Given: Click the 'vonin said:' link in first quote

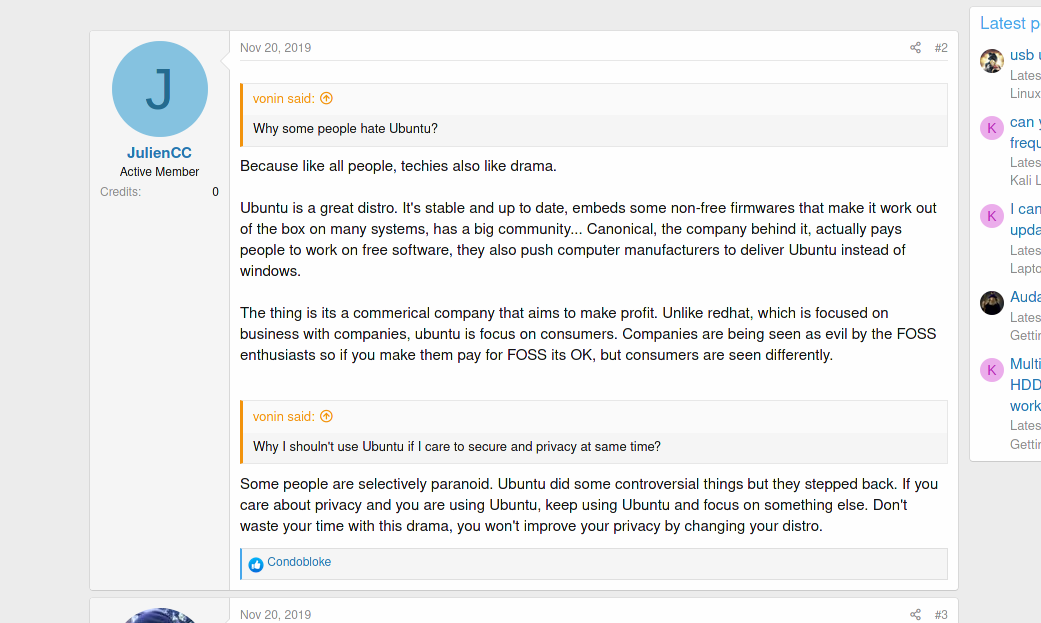Looking at the screenshot, I should point(284,98).
